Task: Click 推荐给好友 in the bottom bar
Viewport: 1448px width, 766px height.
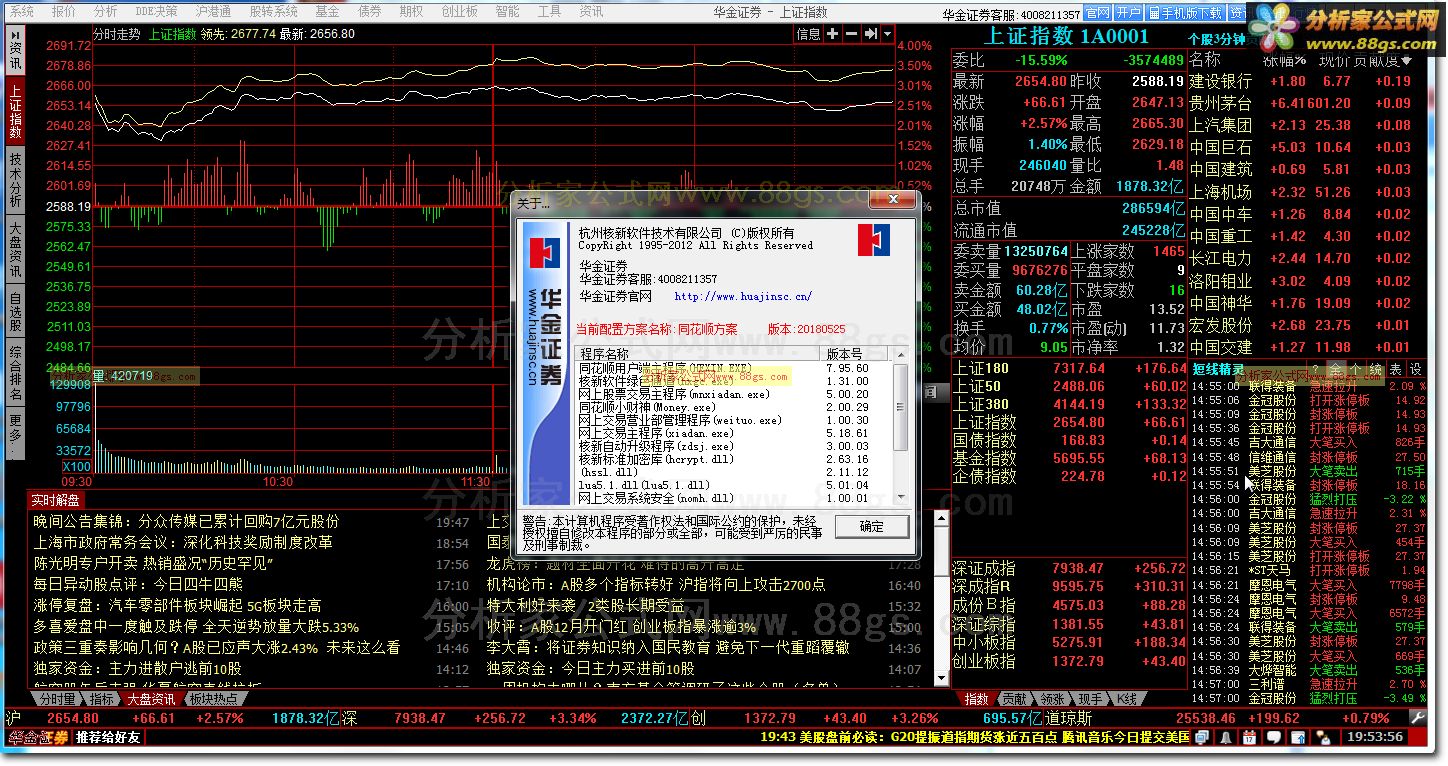Action: [109, 737]
